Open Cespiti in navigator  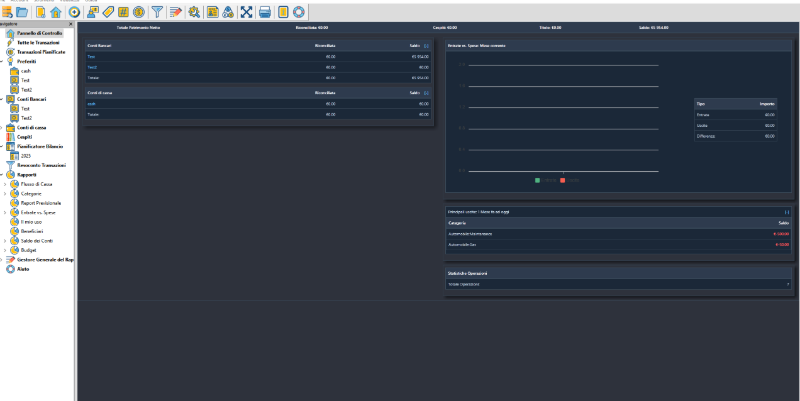24,137
